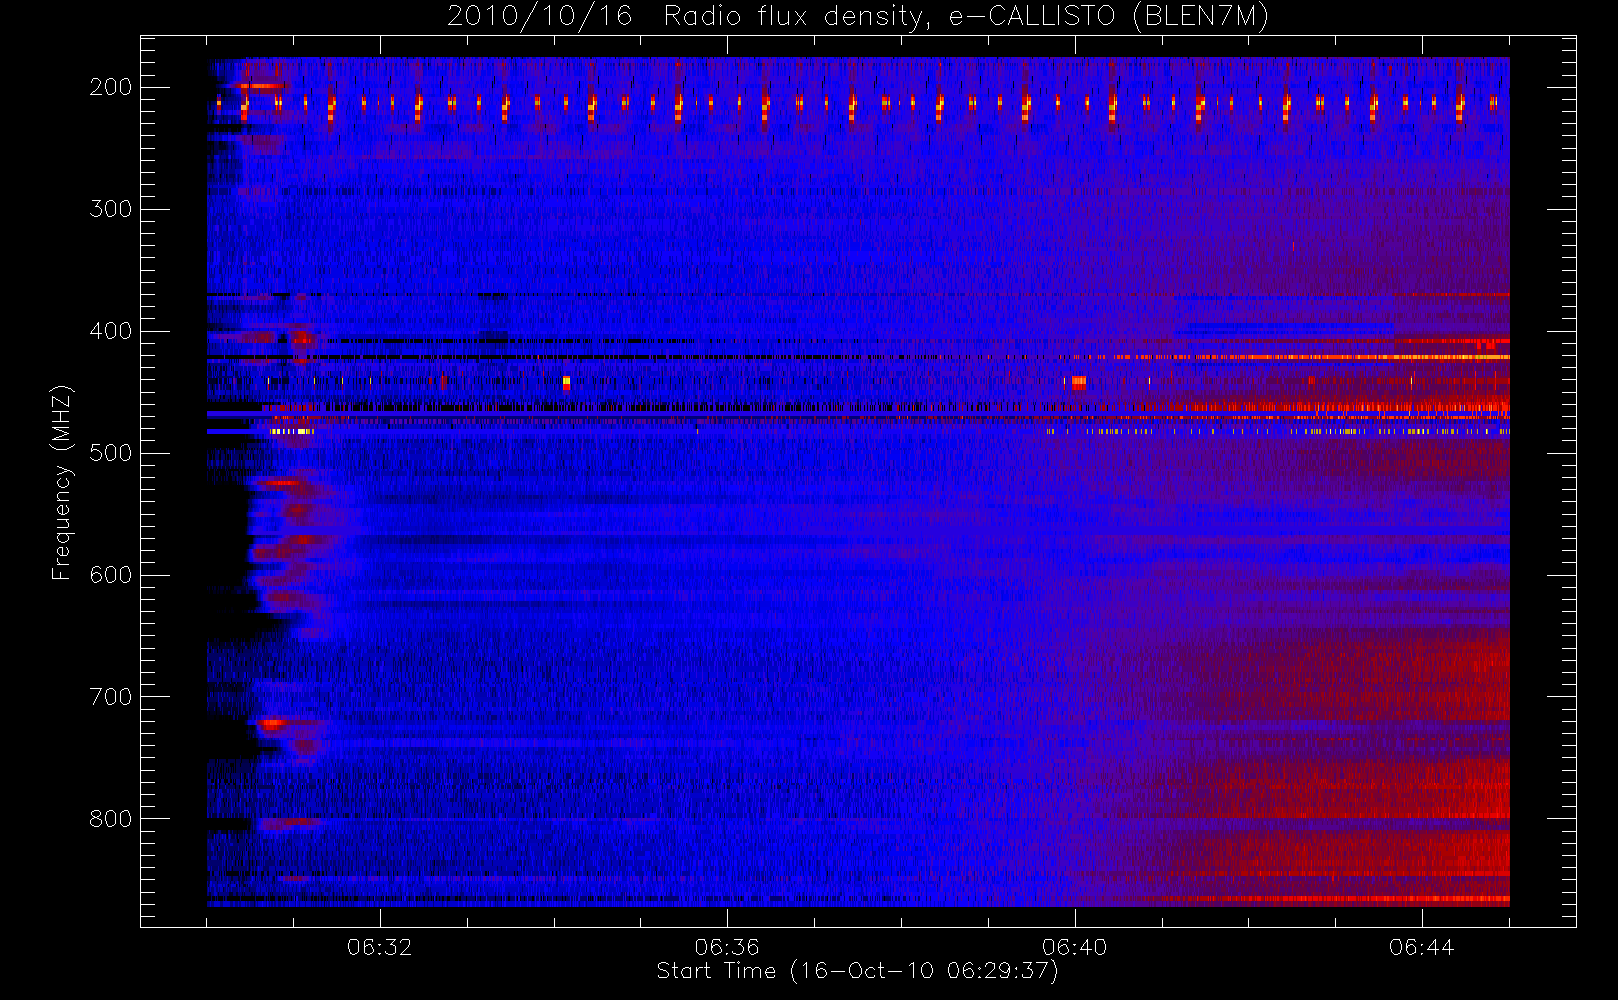This screenshot has width=1618, height=1000.
Task: Click the 500 frequency tick label
Action: pyautogui.click(x=110, y=453)
